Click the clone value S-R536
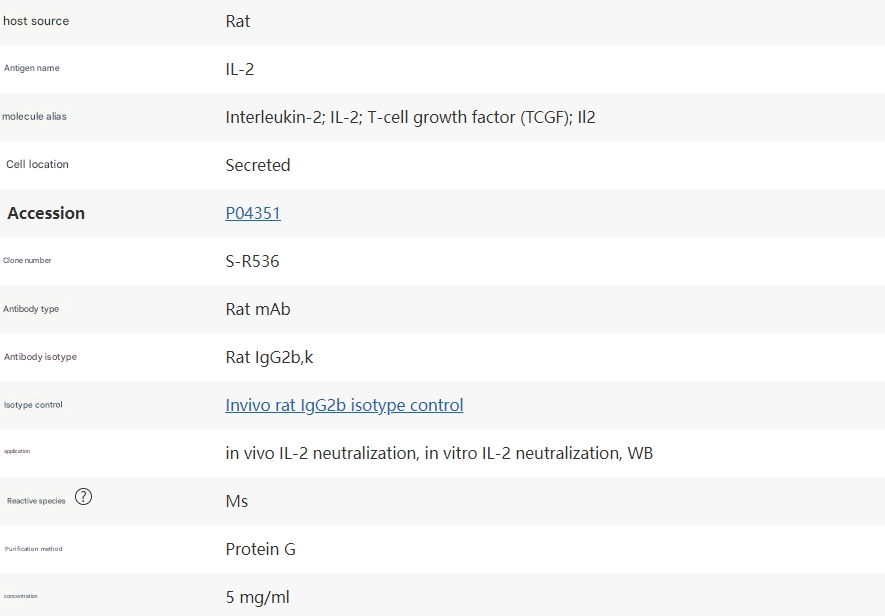 252,261
